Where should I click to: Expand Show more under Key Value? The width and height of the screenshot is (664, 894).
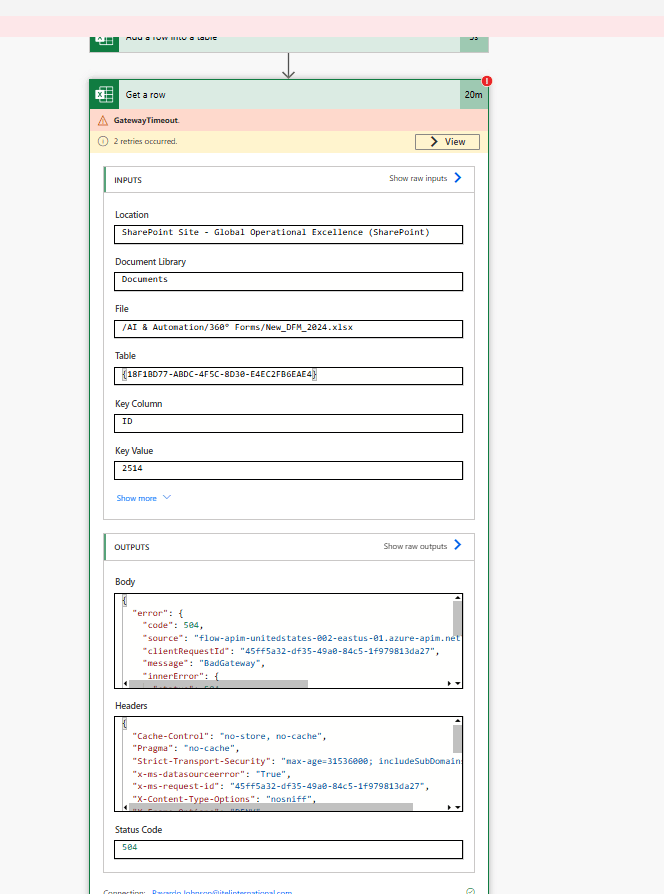tap(144, 498)
